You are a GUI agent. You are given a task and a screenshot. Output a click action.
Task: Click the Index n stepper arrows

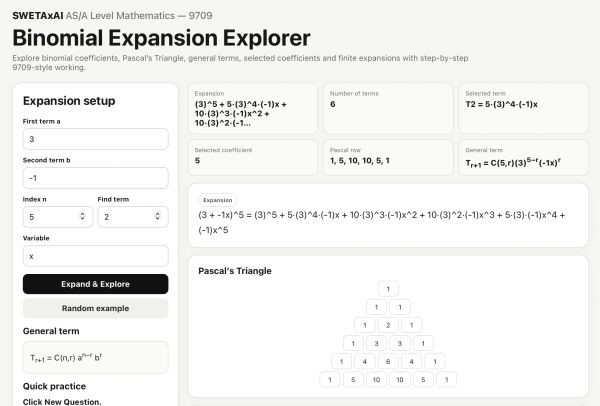(82, 216)
